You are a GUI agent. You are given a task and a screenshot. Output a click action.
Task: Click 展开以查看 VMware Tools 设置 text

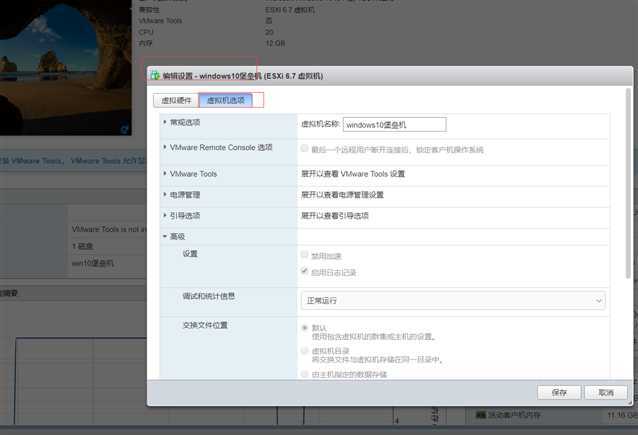(353, 174)
